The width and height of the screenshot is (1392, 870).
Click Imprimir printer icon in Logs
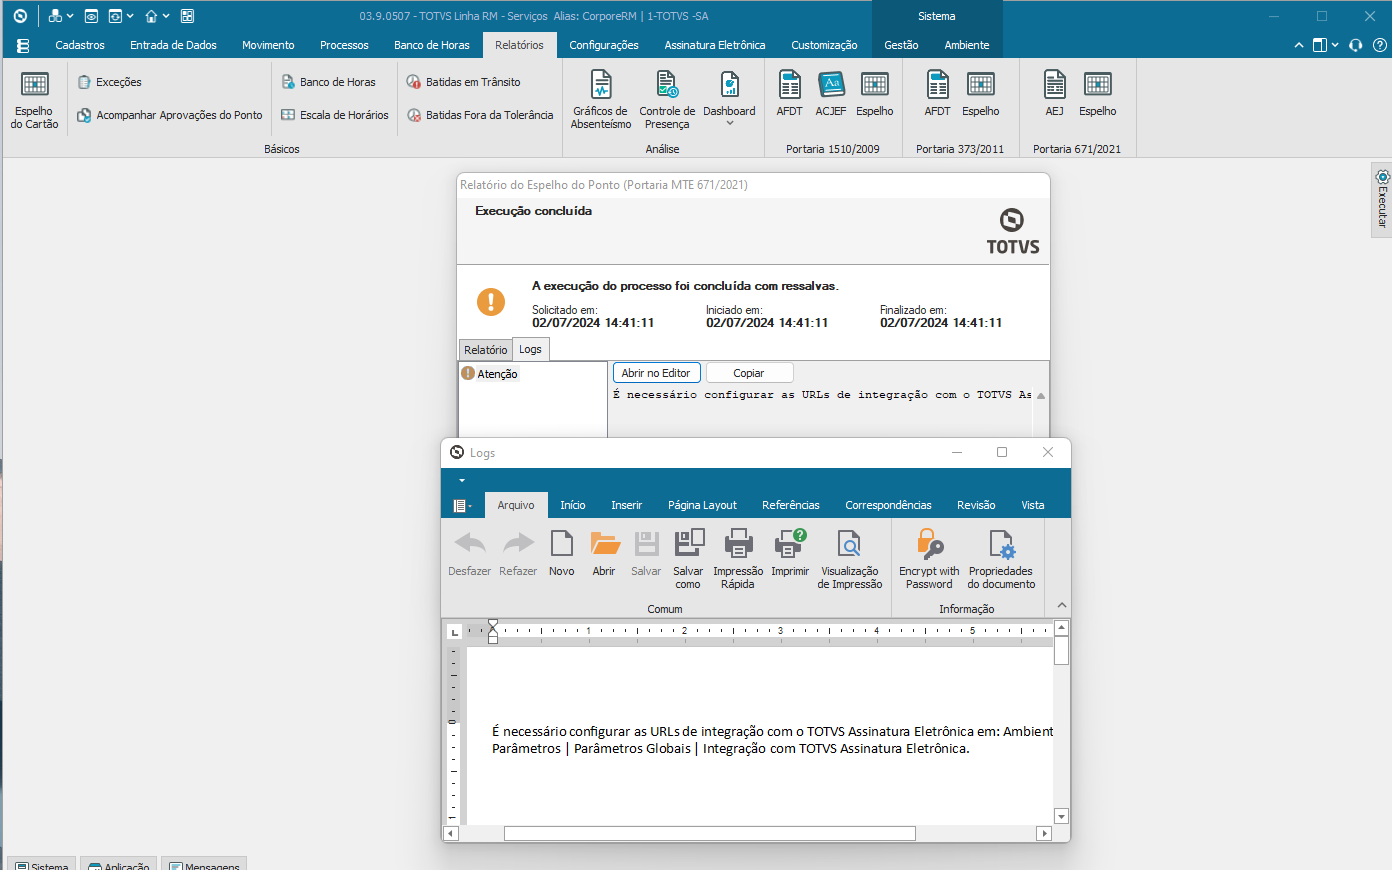pyautogui.click(x=790, y=553)
